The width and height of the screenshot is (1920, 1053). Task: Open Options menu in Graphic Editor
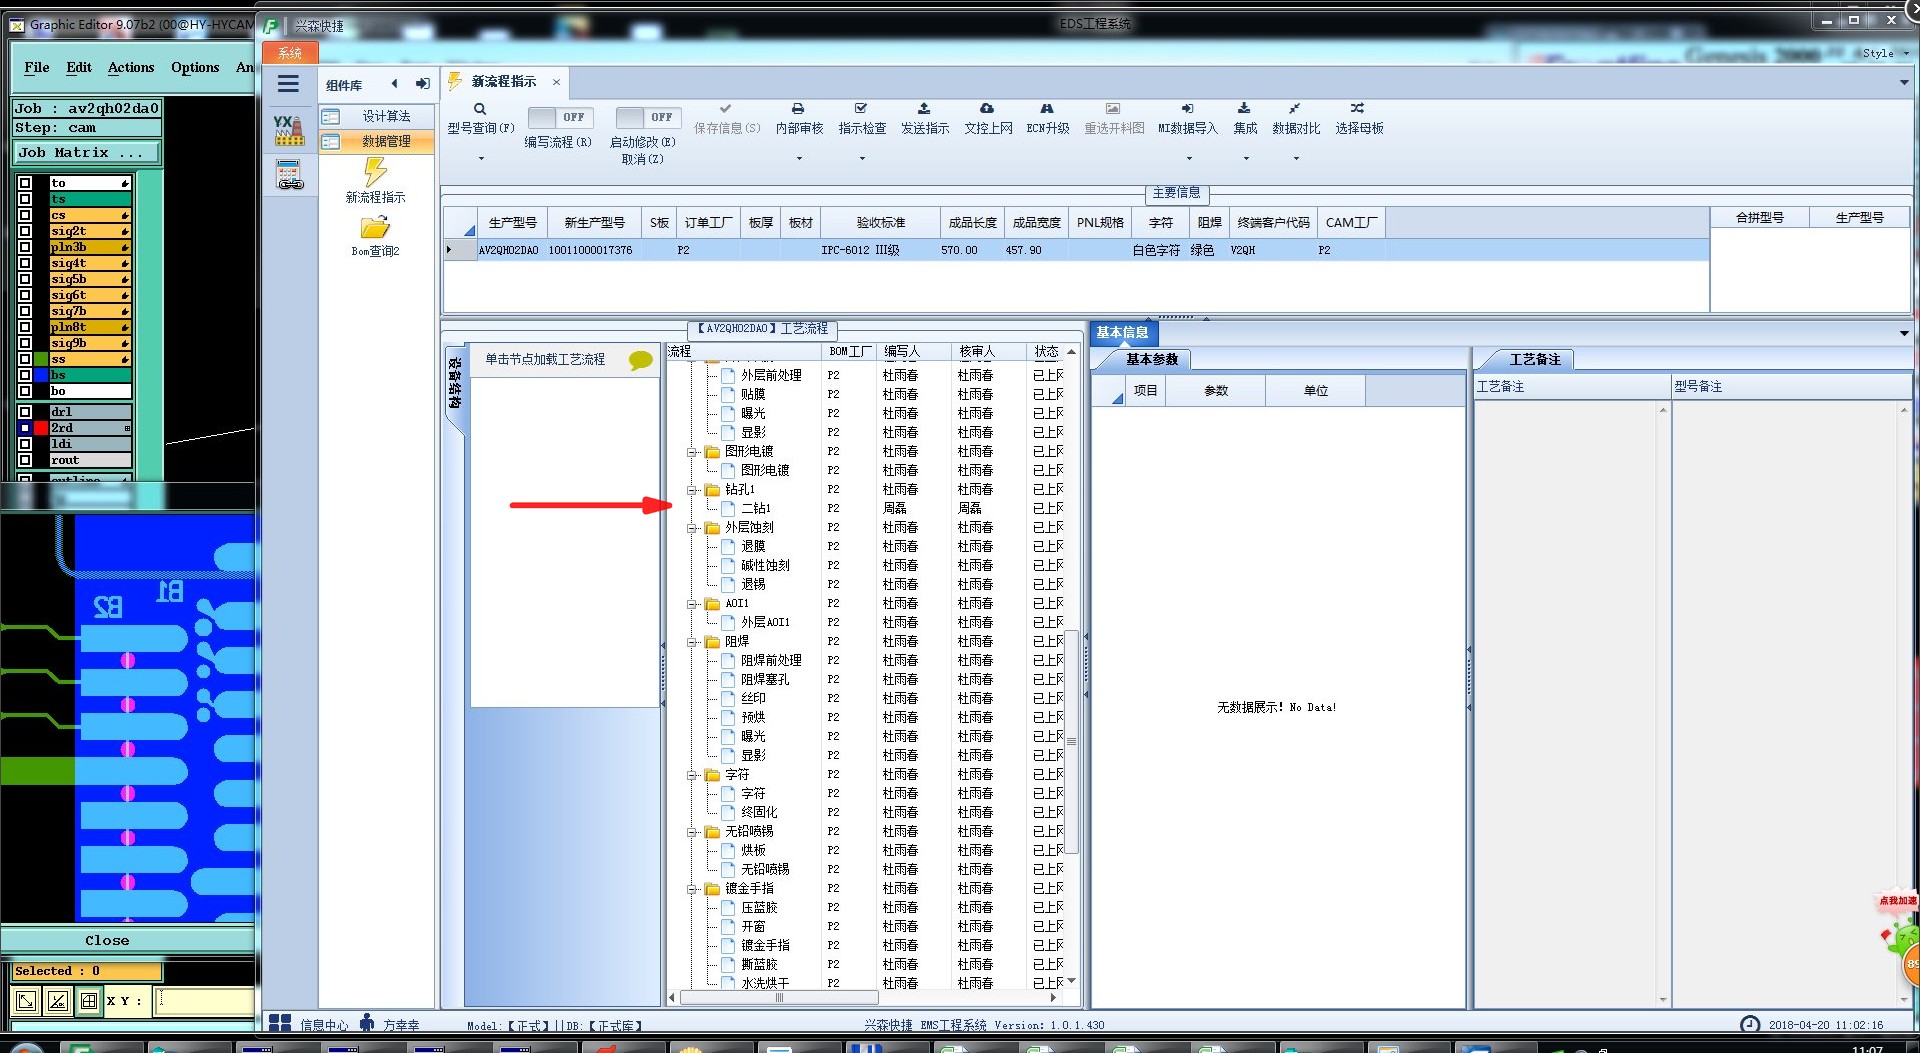[195, 67]
